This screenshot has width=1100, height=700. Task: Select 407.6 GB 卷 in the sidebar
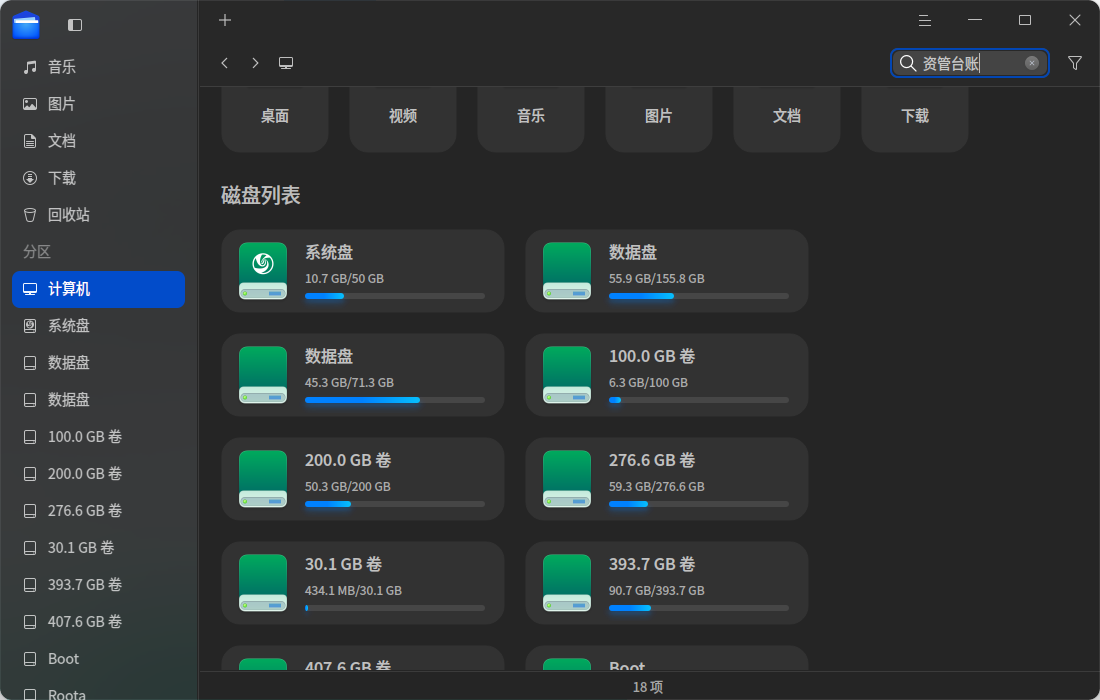coord(98,622)
